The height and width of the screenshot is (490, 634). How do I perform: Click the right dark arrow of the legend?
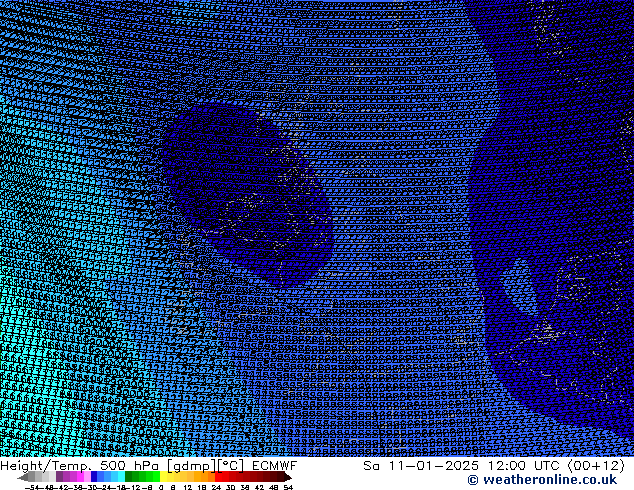[x=288, y=477]
